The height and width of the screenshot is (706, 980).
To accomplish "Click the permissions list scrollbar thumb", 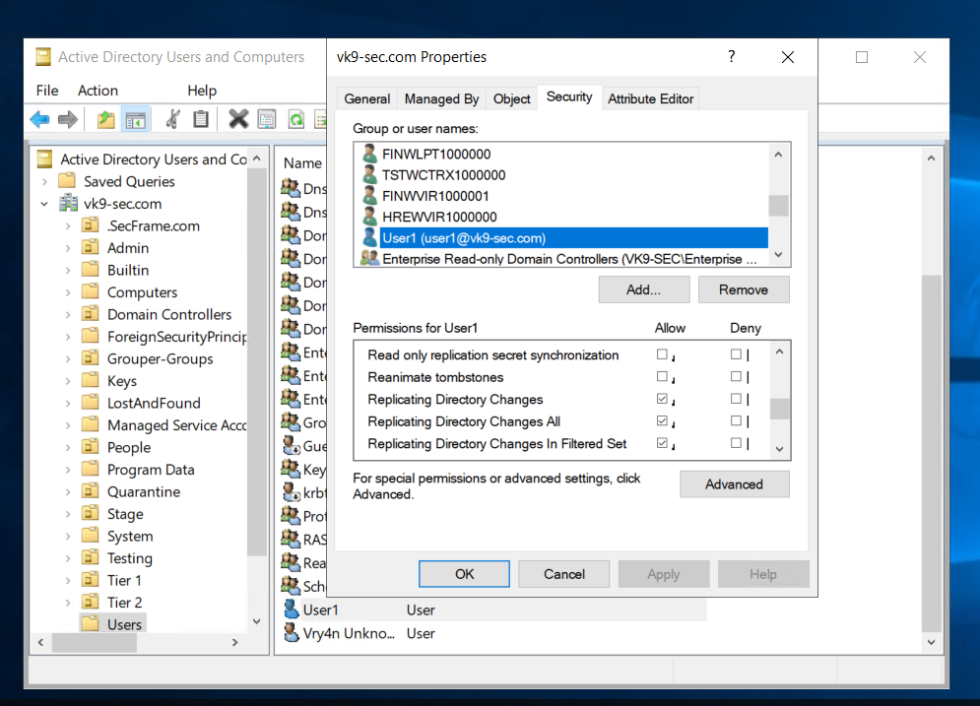I will click(x=779, y=409).
